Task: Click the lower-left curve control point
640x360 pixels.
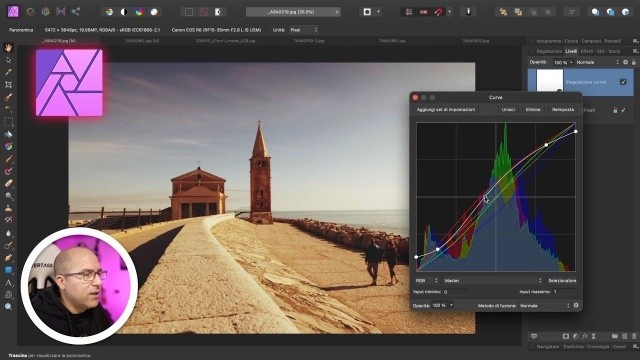Action: click(416, 257)
